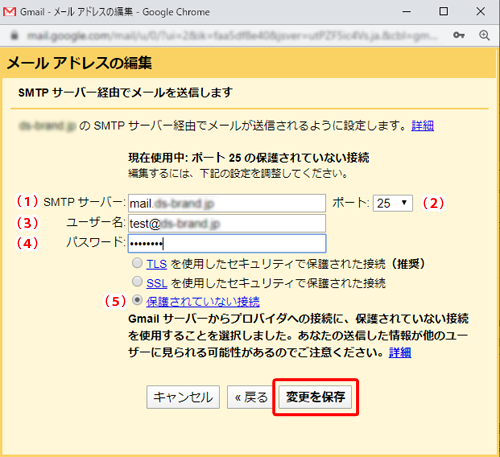Image resolution: width=500 pixels, height=457 pixels.
Task: Click the password input field
Action: click(x=227, y=244)
